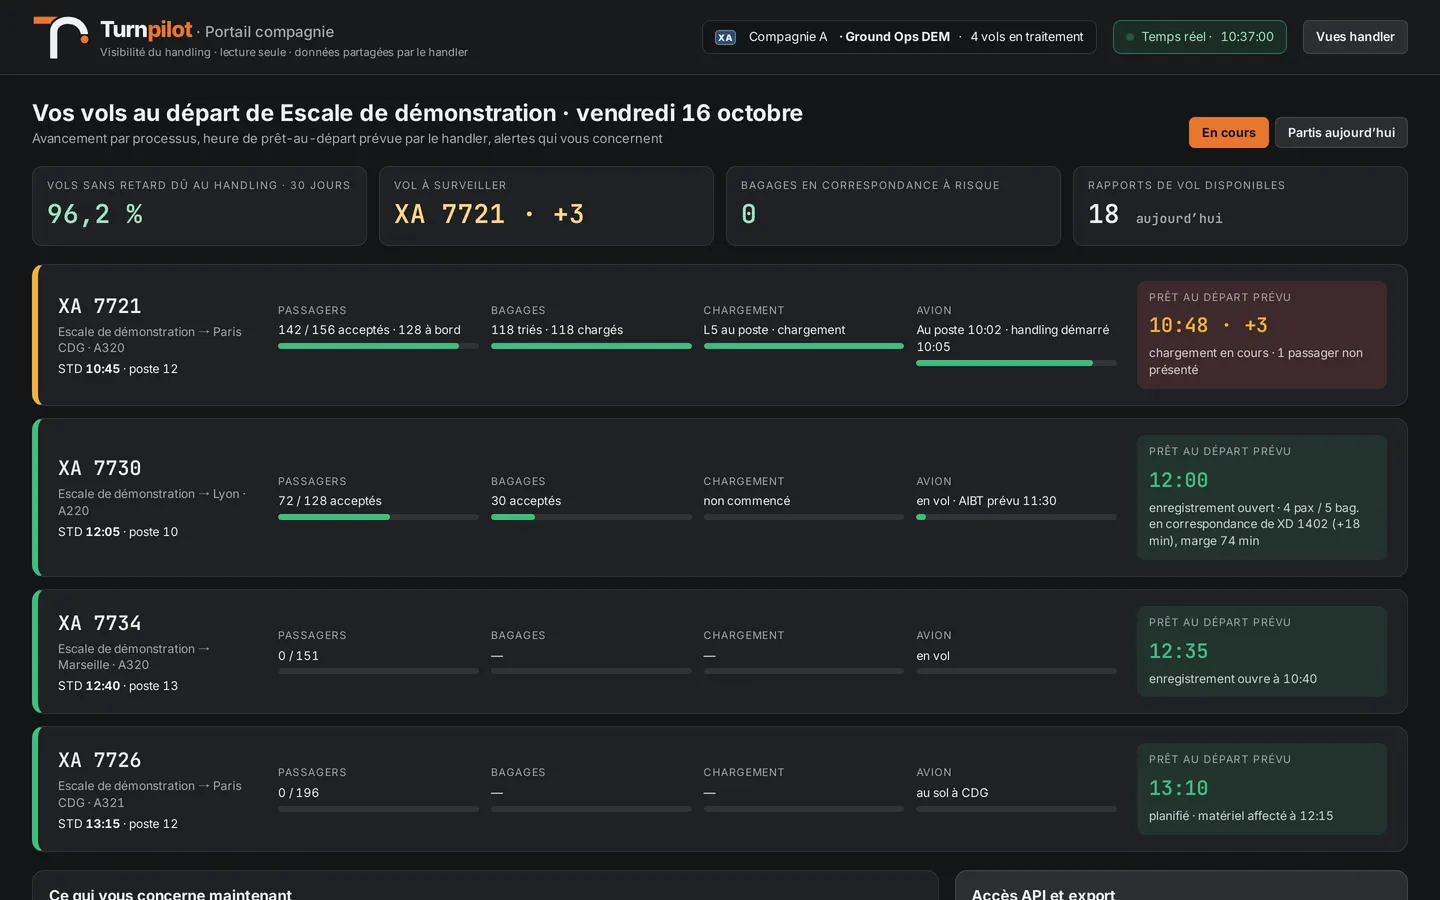Click XA 7721 avion progress bar
The image size is (1440, 900).
tap(1016, 363)
